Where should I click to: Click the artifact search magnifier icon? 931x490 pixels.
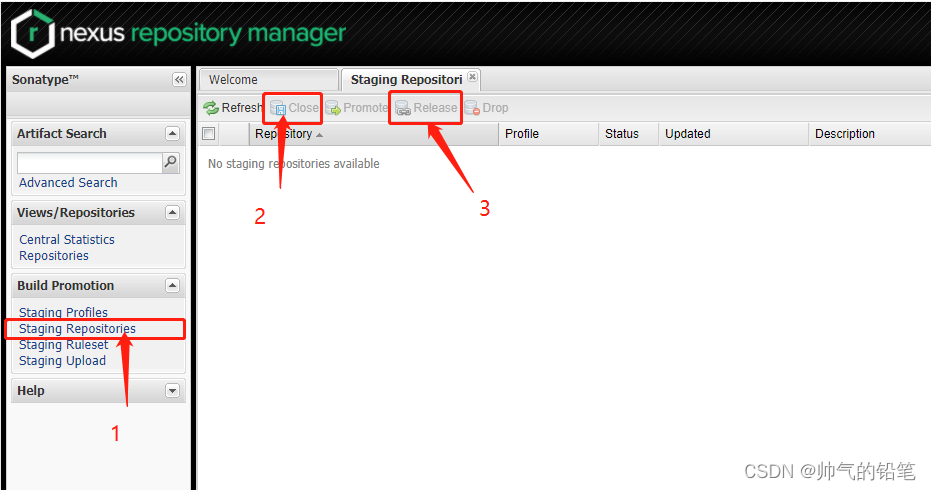[170, 162]
